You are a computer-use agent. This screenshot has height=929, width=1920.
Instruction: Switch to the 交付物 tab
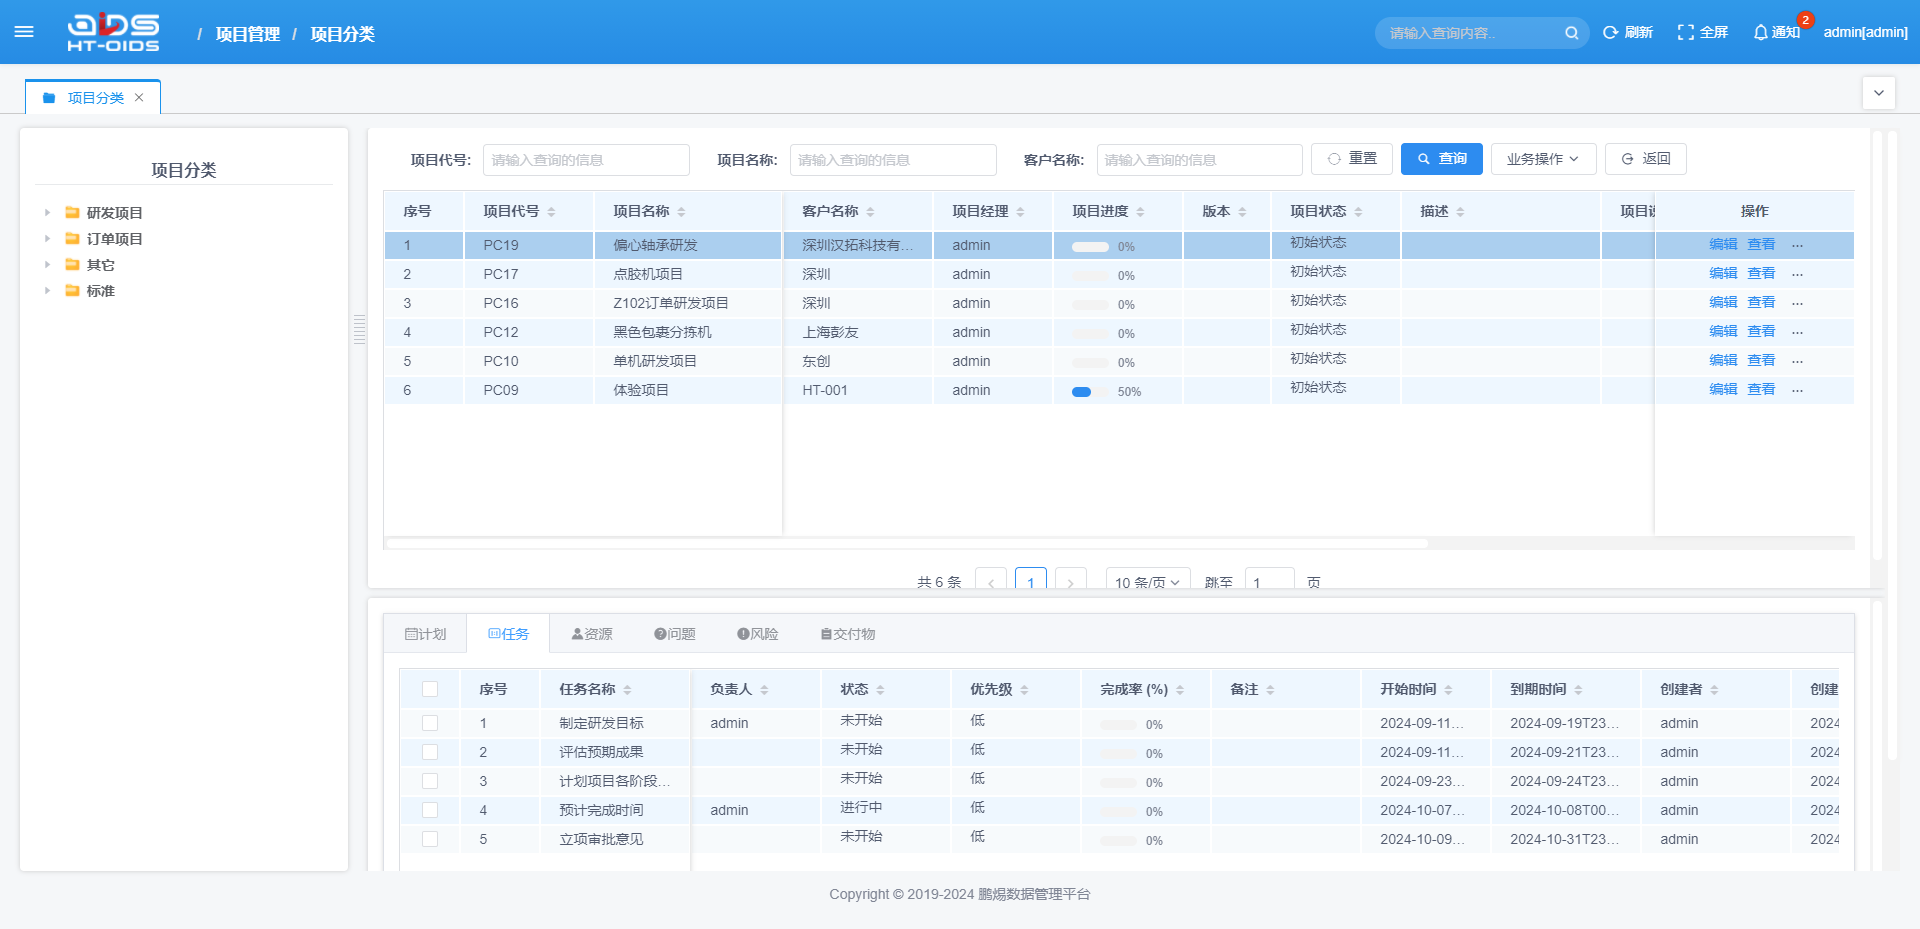848,634
